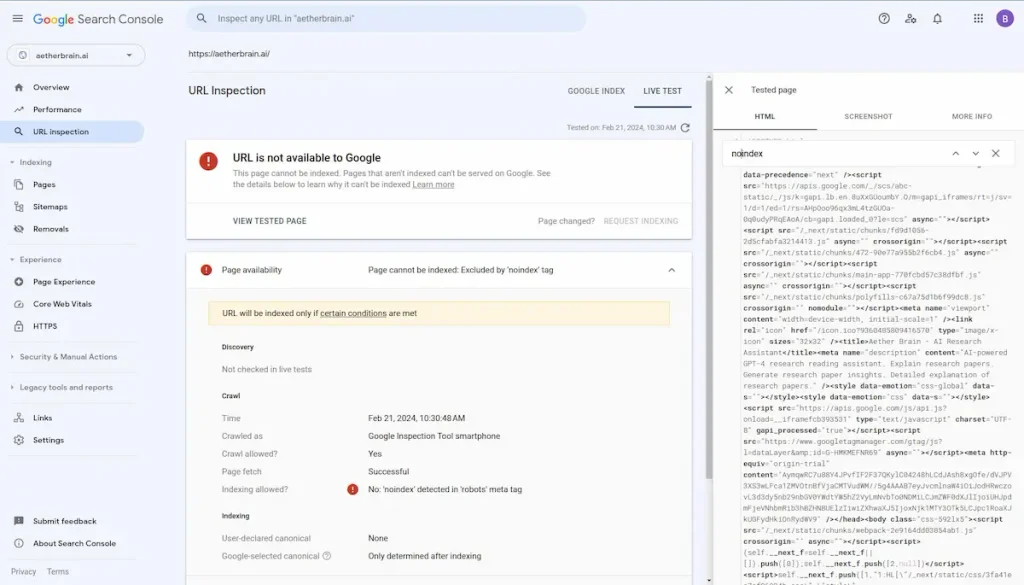This screenshot has width=1024, height=585.
Task: Expand Security & Manual Actions section
Action: point(63,356)
